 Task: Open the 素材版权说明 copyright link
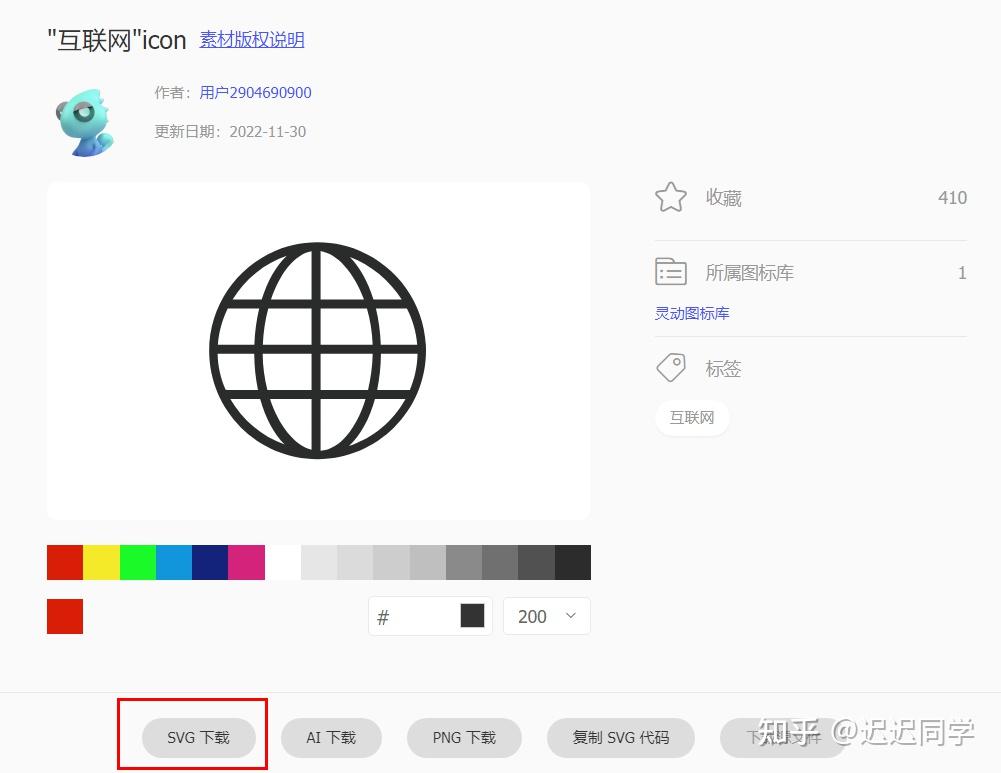pos(251,40)
